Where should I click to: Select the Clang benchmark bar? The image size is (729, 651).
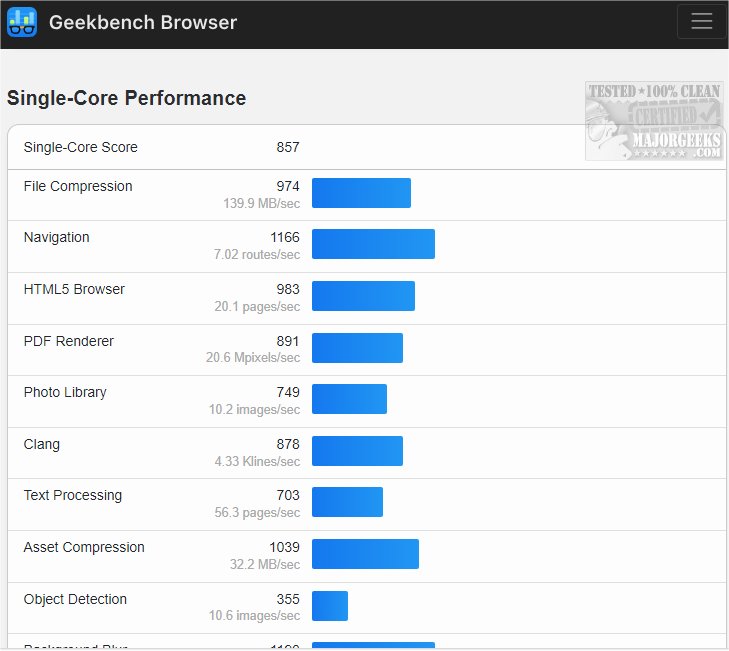(357, 451)
